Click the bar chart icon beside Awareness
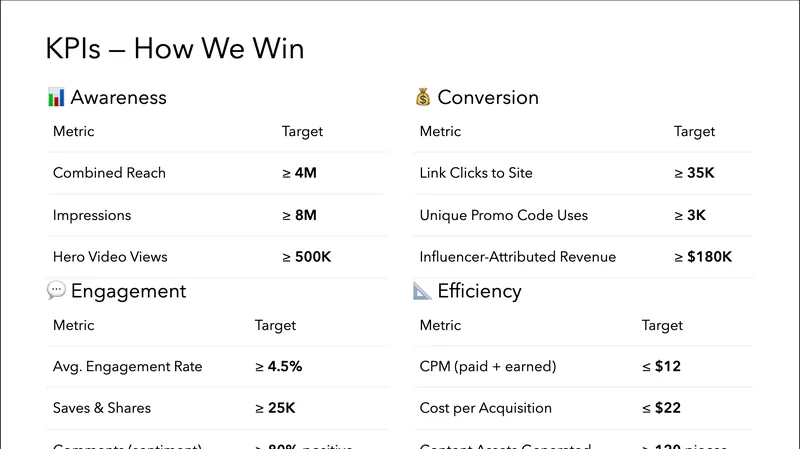Image resolution: width=800 pixels, height=449 pixels. click(x=56, y=97)
